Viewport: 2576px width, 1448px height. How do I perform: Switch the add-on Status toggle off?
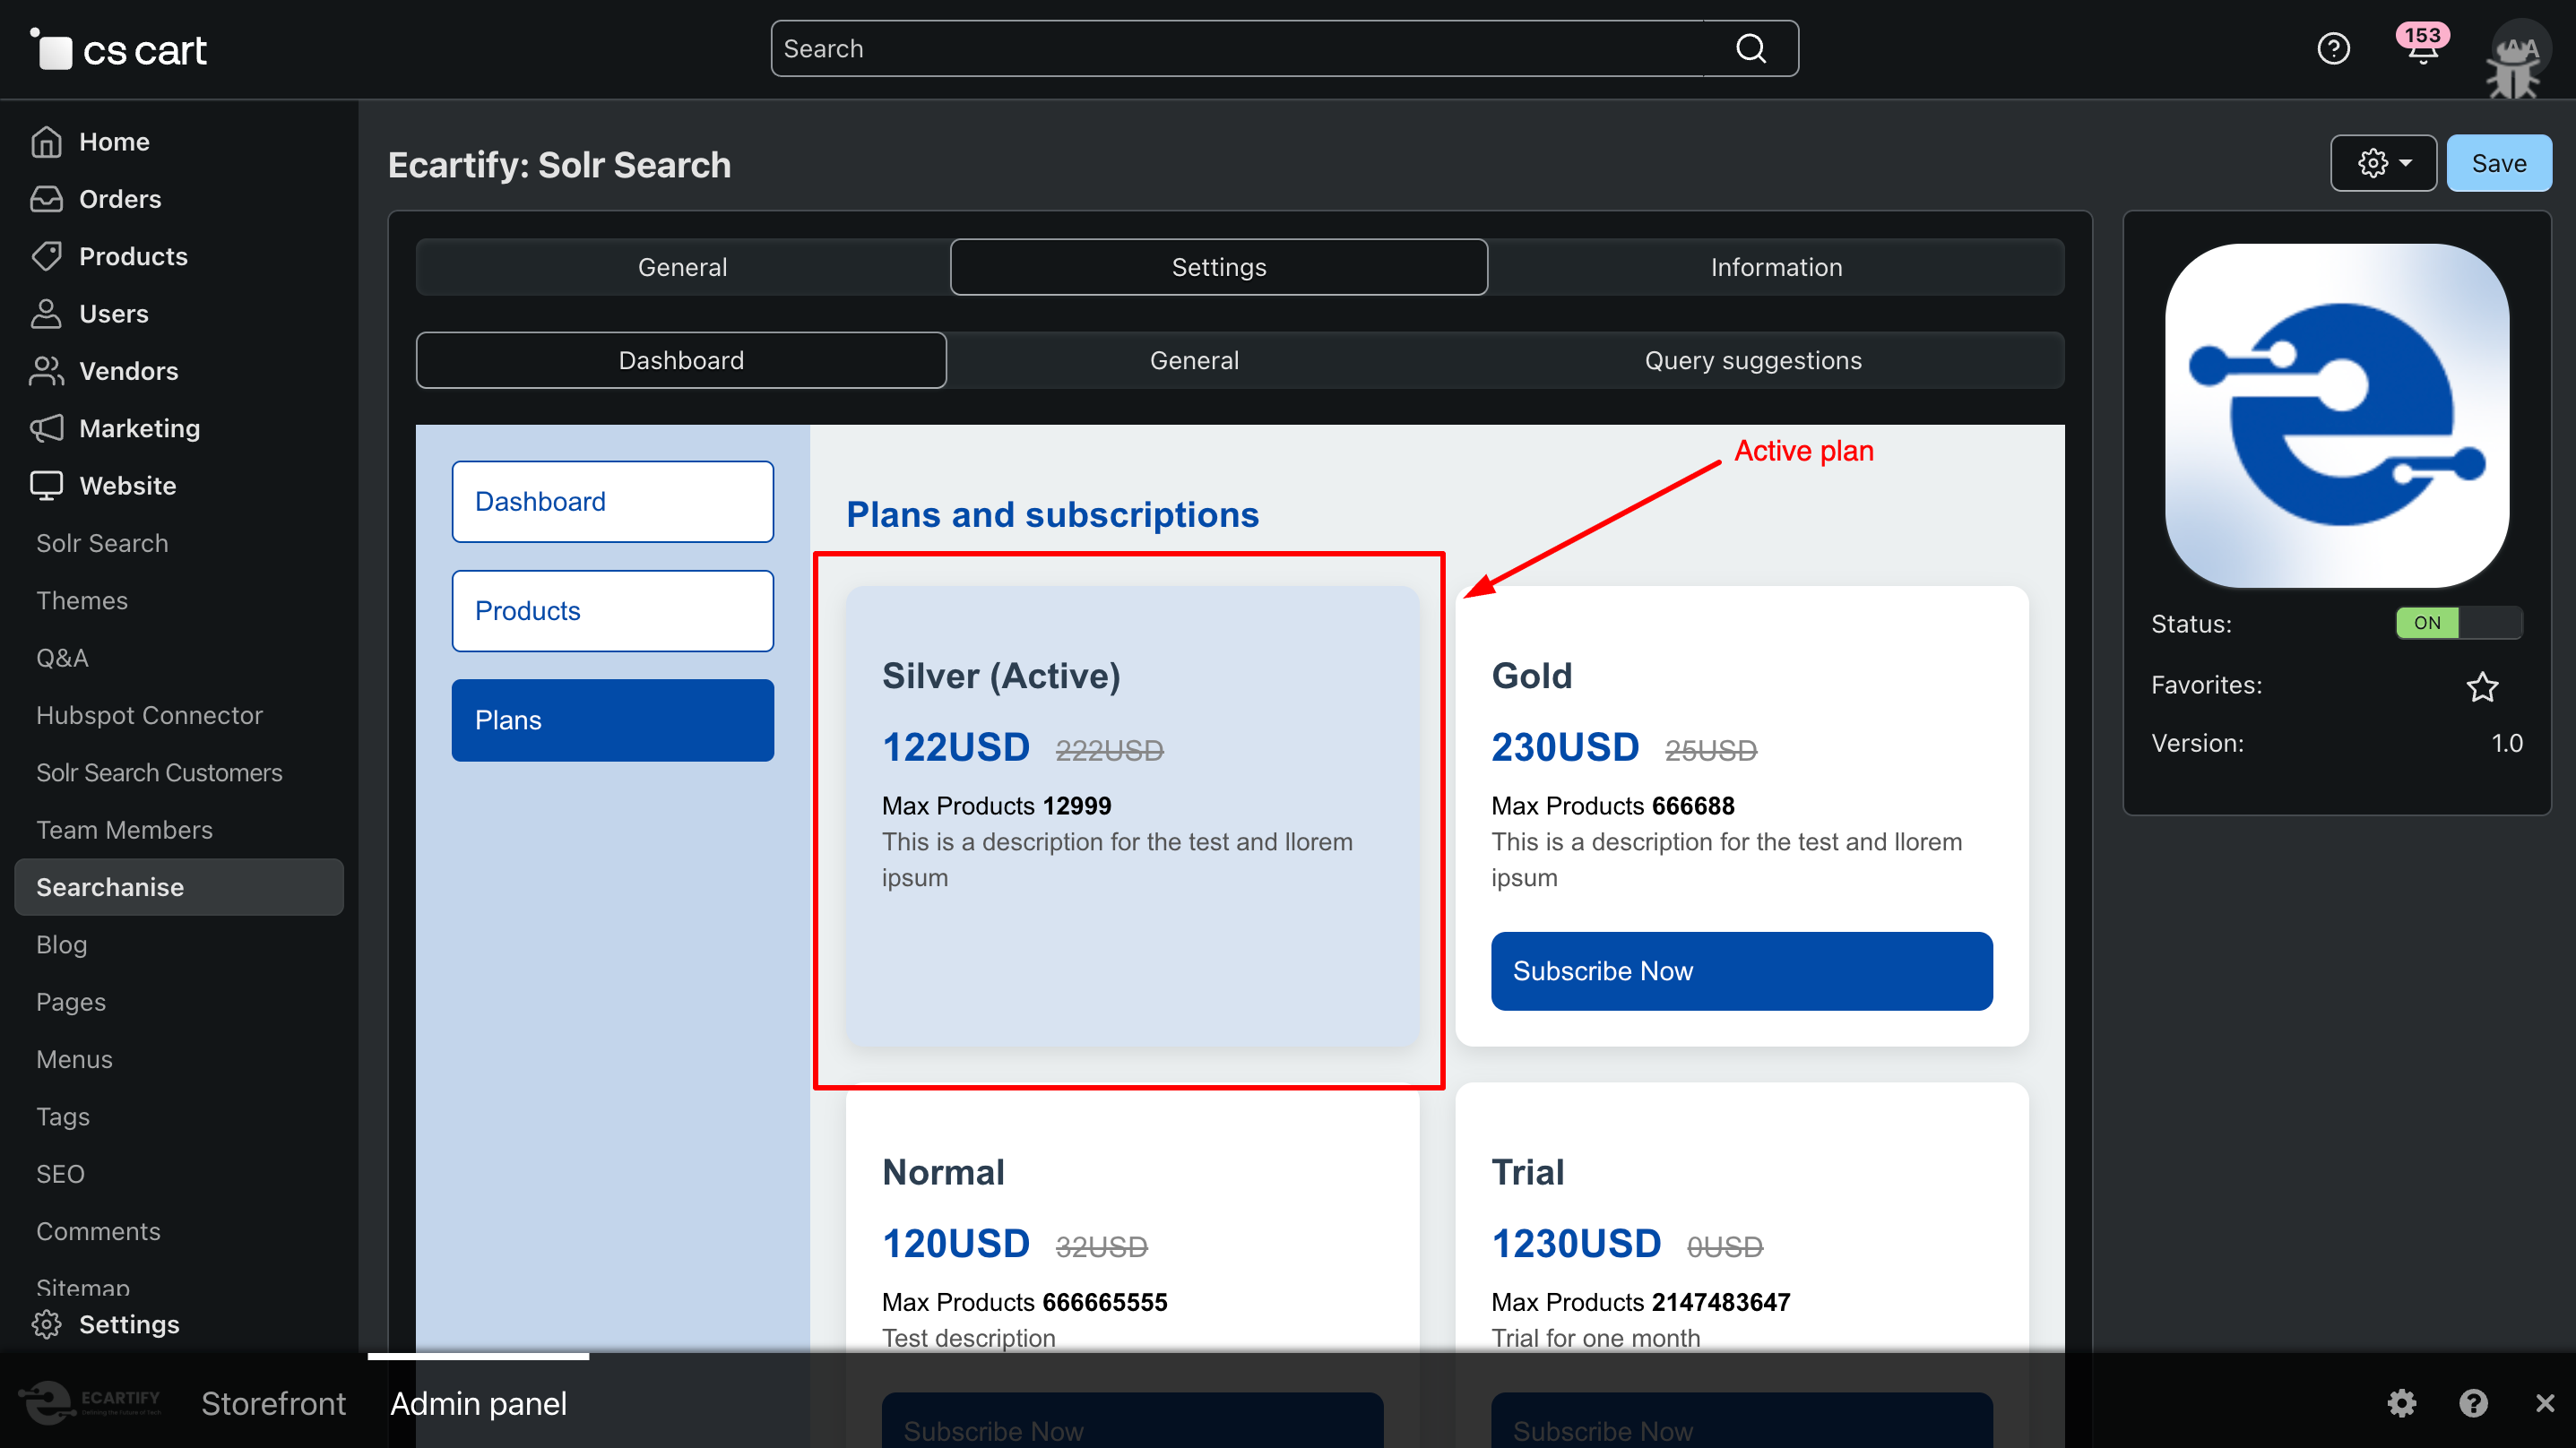click(x=2458, y=623)
